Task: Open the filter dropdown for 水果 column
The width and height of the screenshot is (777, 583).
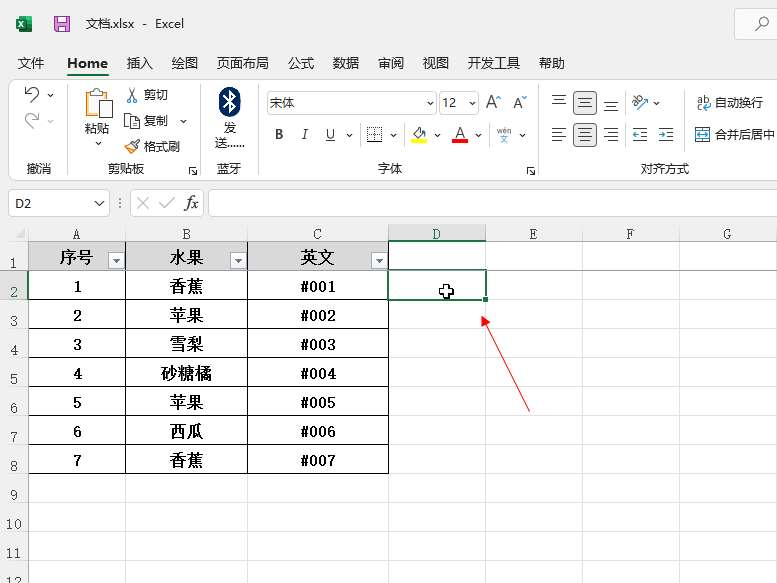Action: 237,260
